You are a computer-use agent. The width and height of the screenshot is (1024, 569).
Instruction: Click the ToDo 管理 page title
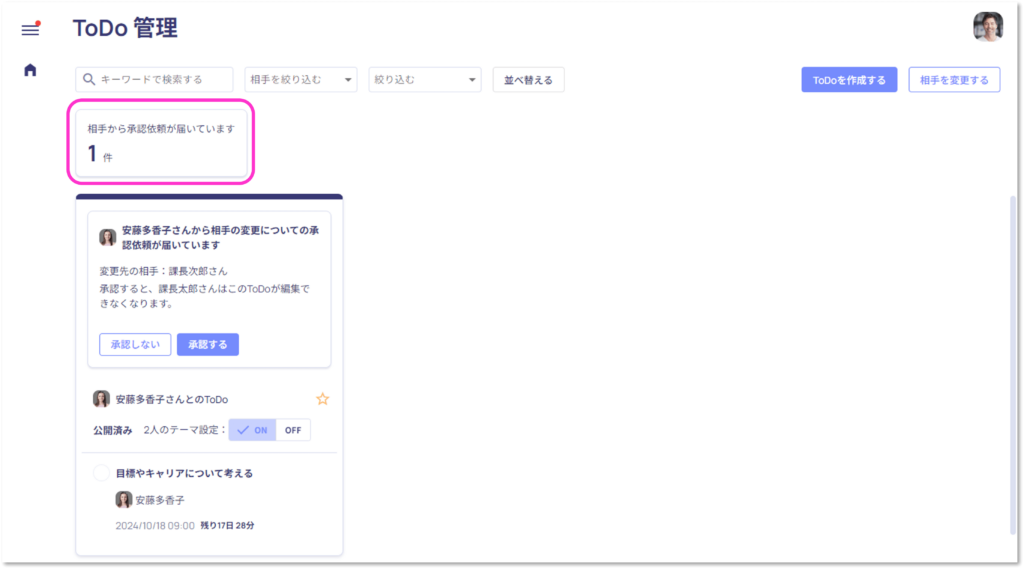(x=125, y=28)
